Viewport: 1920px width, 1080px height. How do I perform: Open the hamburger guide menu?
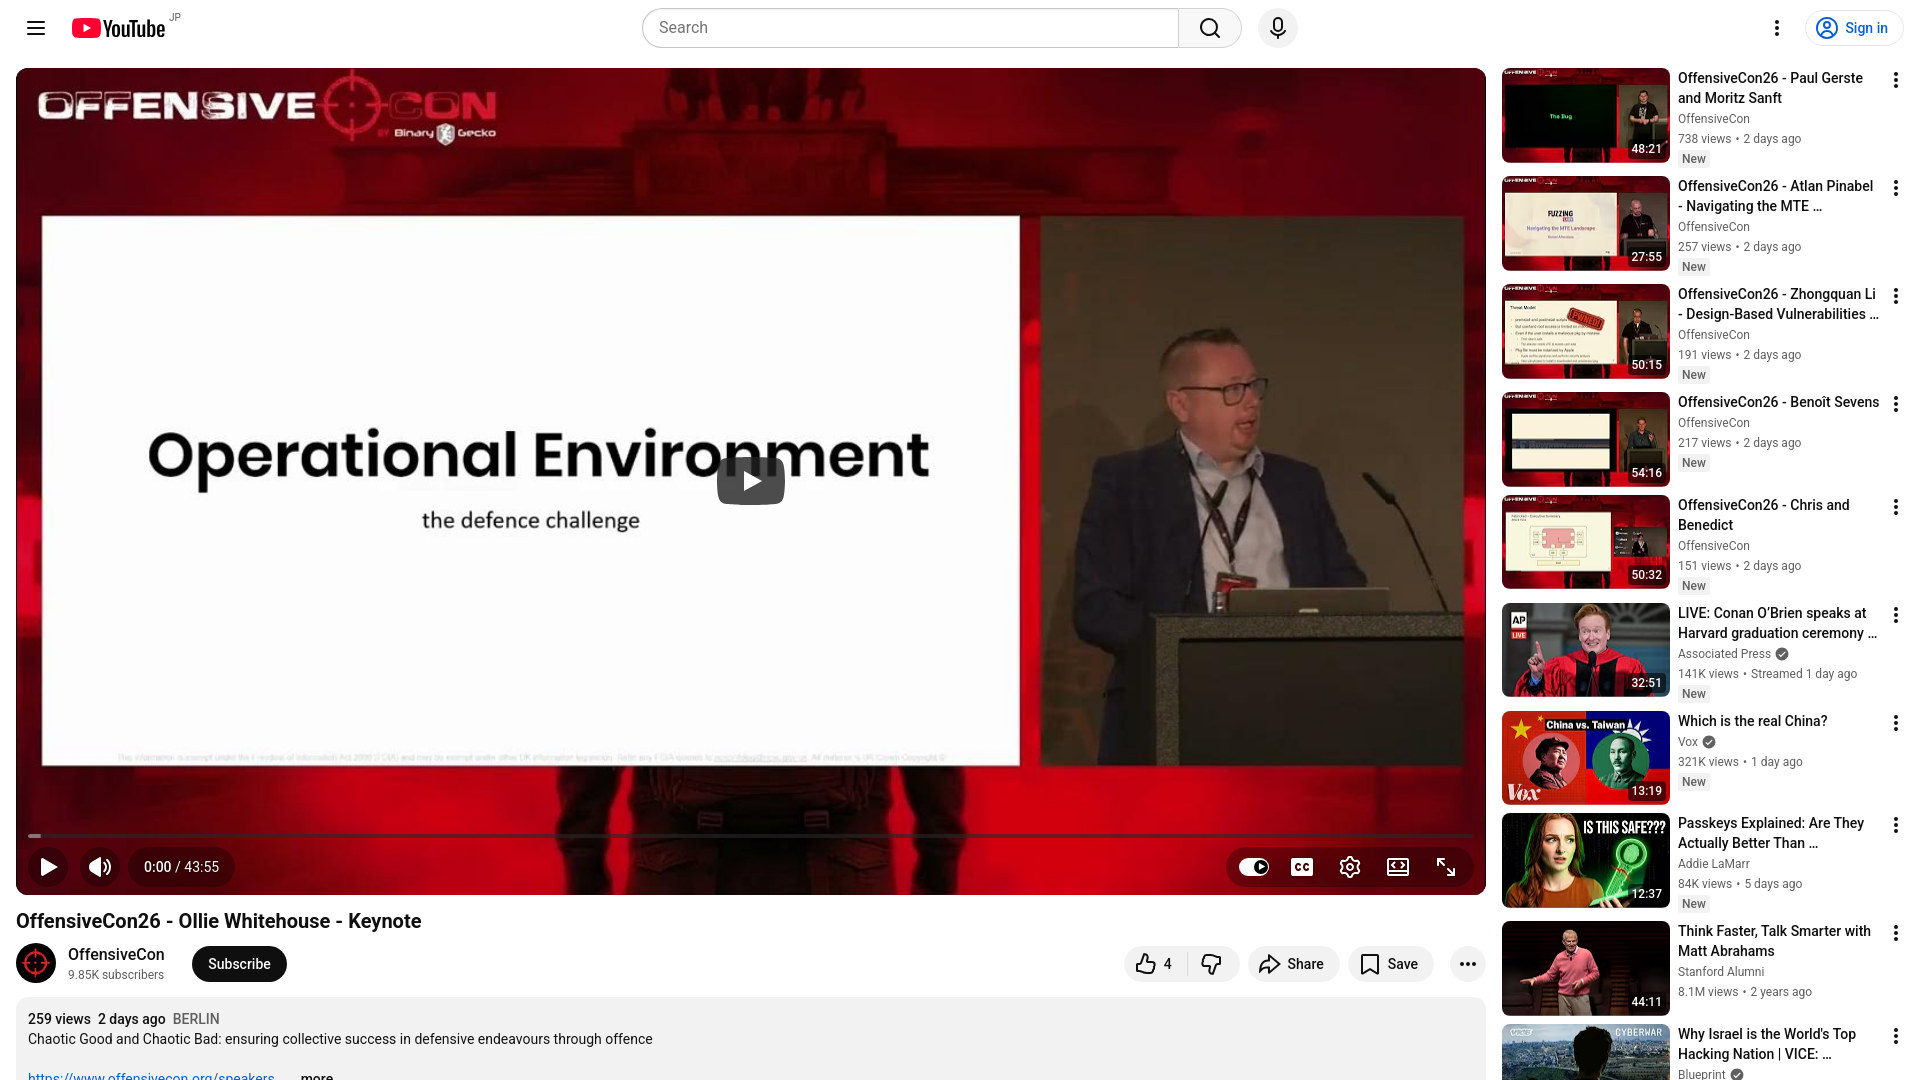click(36, 28)
